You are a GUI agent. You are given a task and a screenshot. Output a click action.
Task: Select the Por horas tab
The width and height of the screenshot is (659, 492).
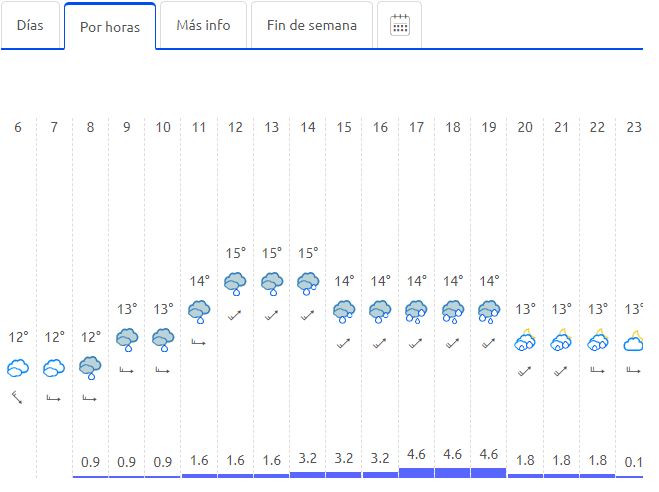[110, 27]
